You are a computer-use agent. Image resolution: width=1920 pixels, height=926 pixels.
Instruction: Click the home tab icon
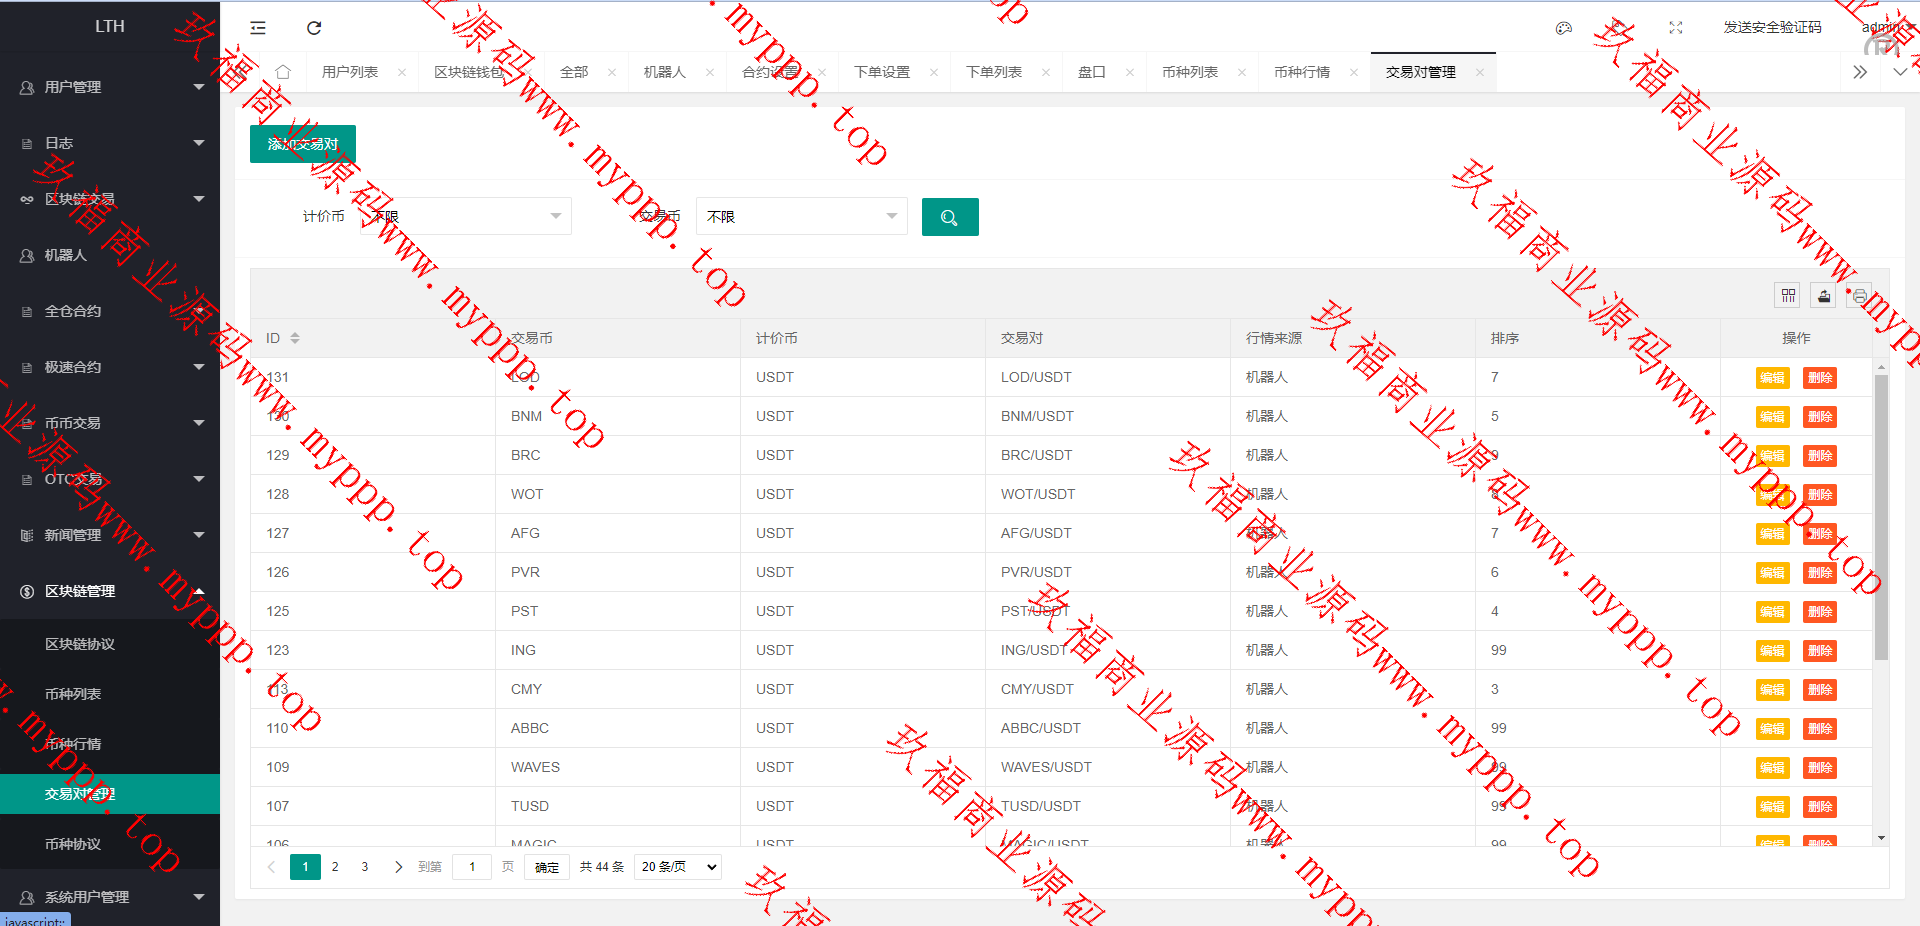pyautogui.click(x=283, y=72)
